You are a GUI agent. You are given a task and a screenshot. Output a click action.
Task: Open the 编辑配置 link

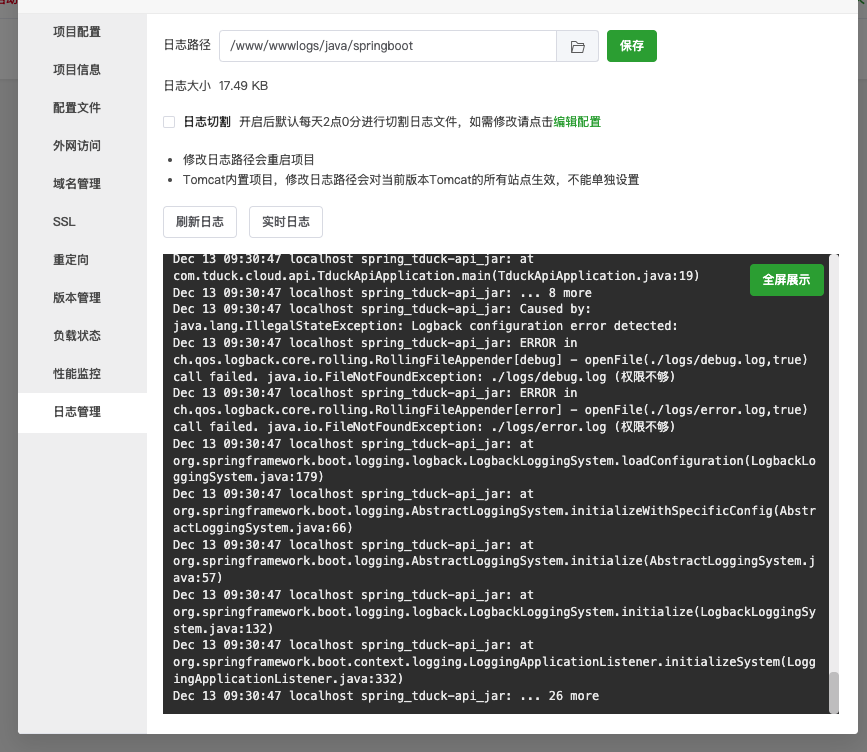(x=577, y=122)
